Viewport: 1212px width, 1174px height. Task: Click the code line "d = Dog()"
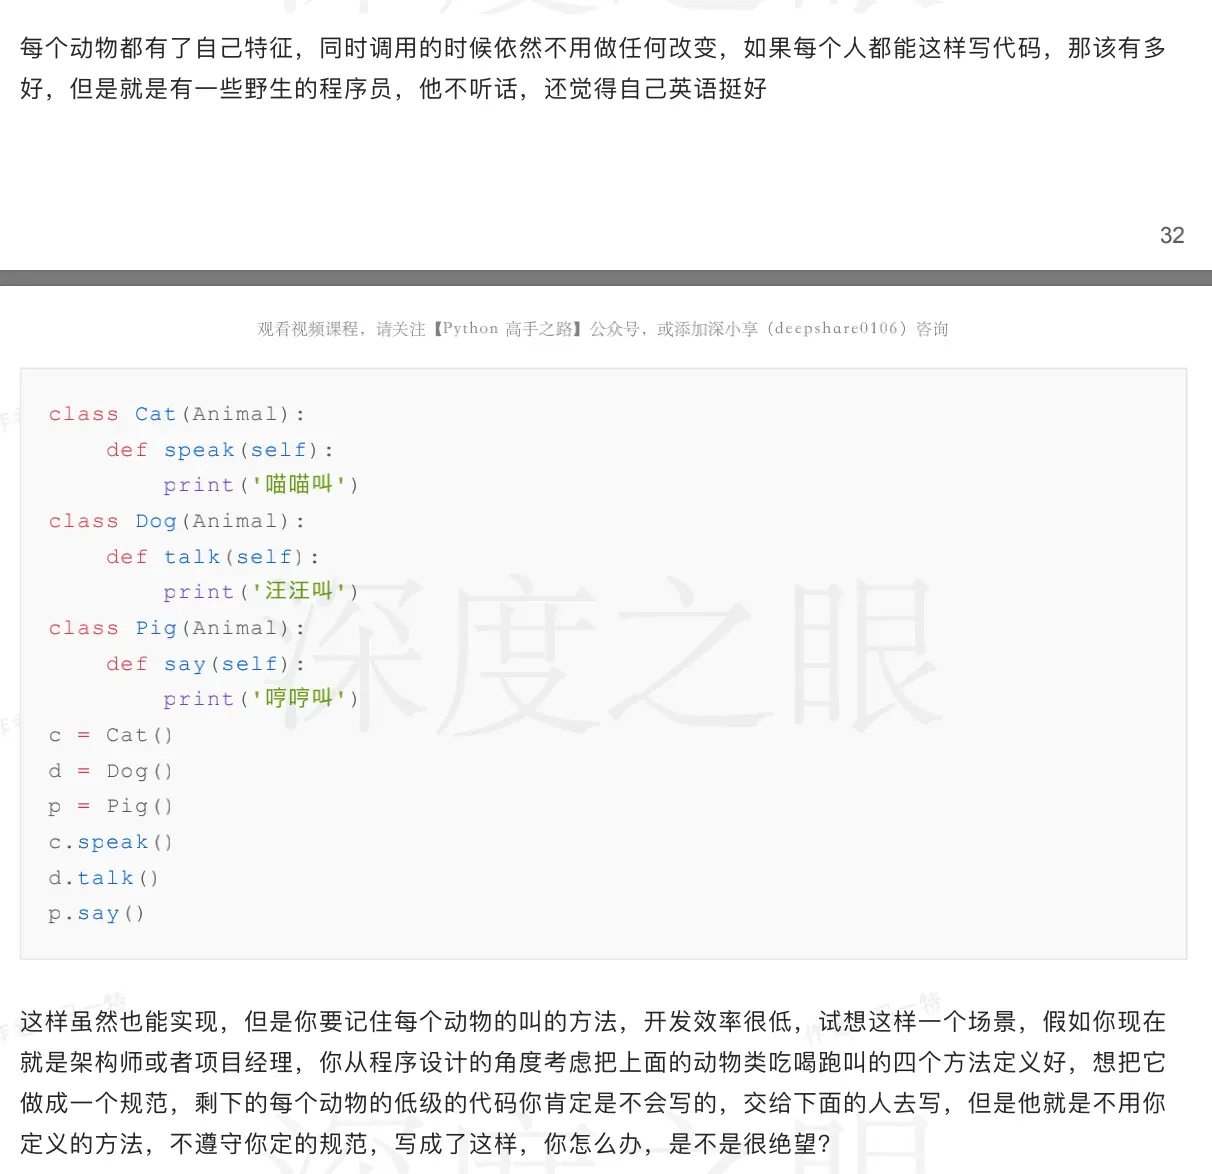[x=111, y=771]
